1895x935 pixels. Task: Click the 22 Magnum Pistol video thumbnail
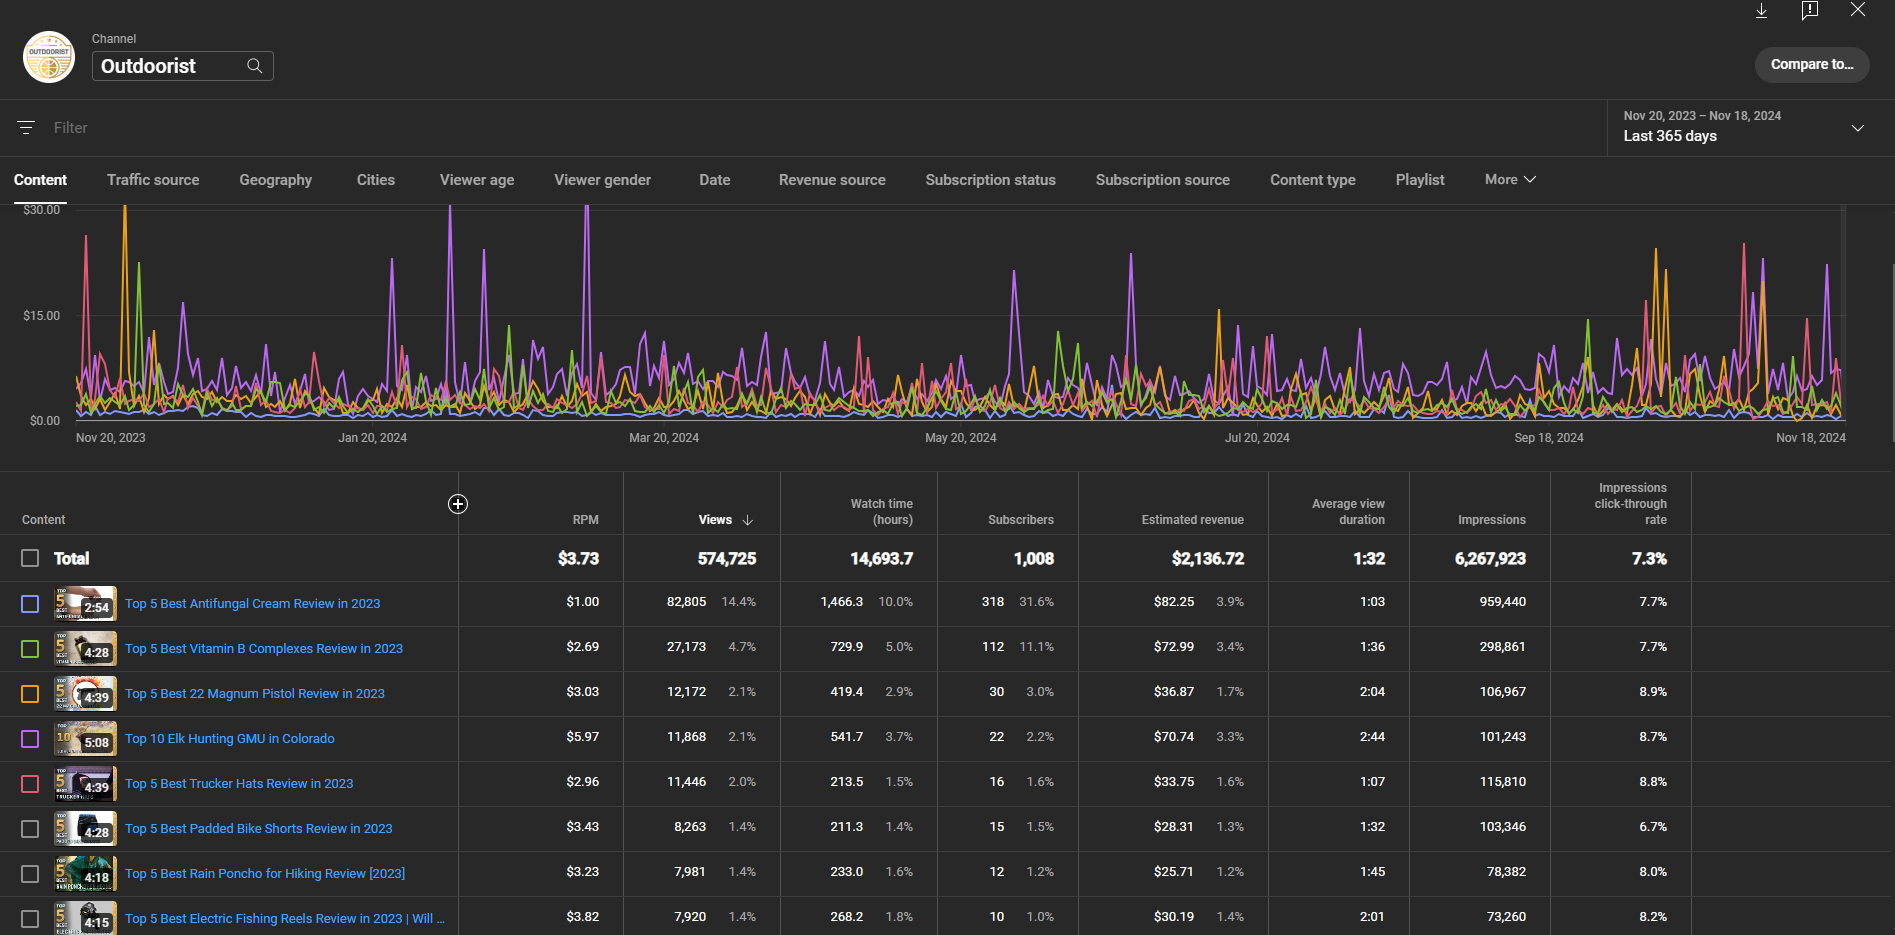(x=85, y=694)
